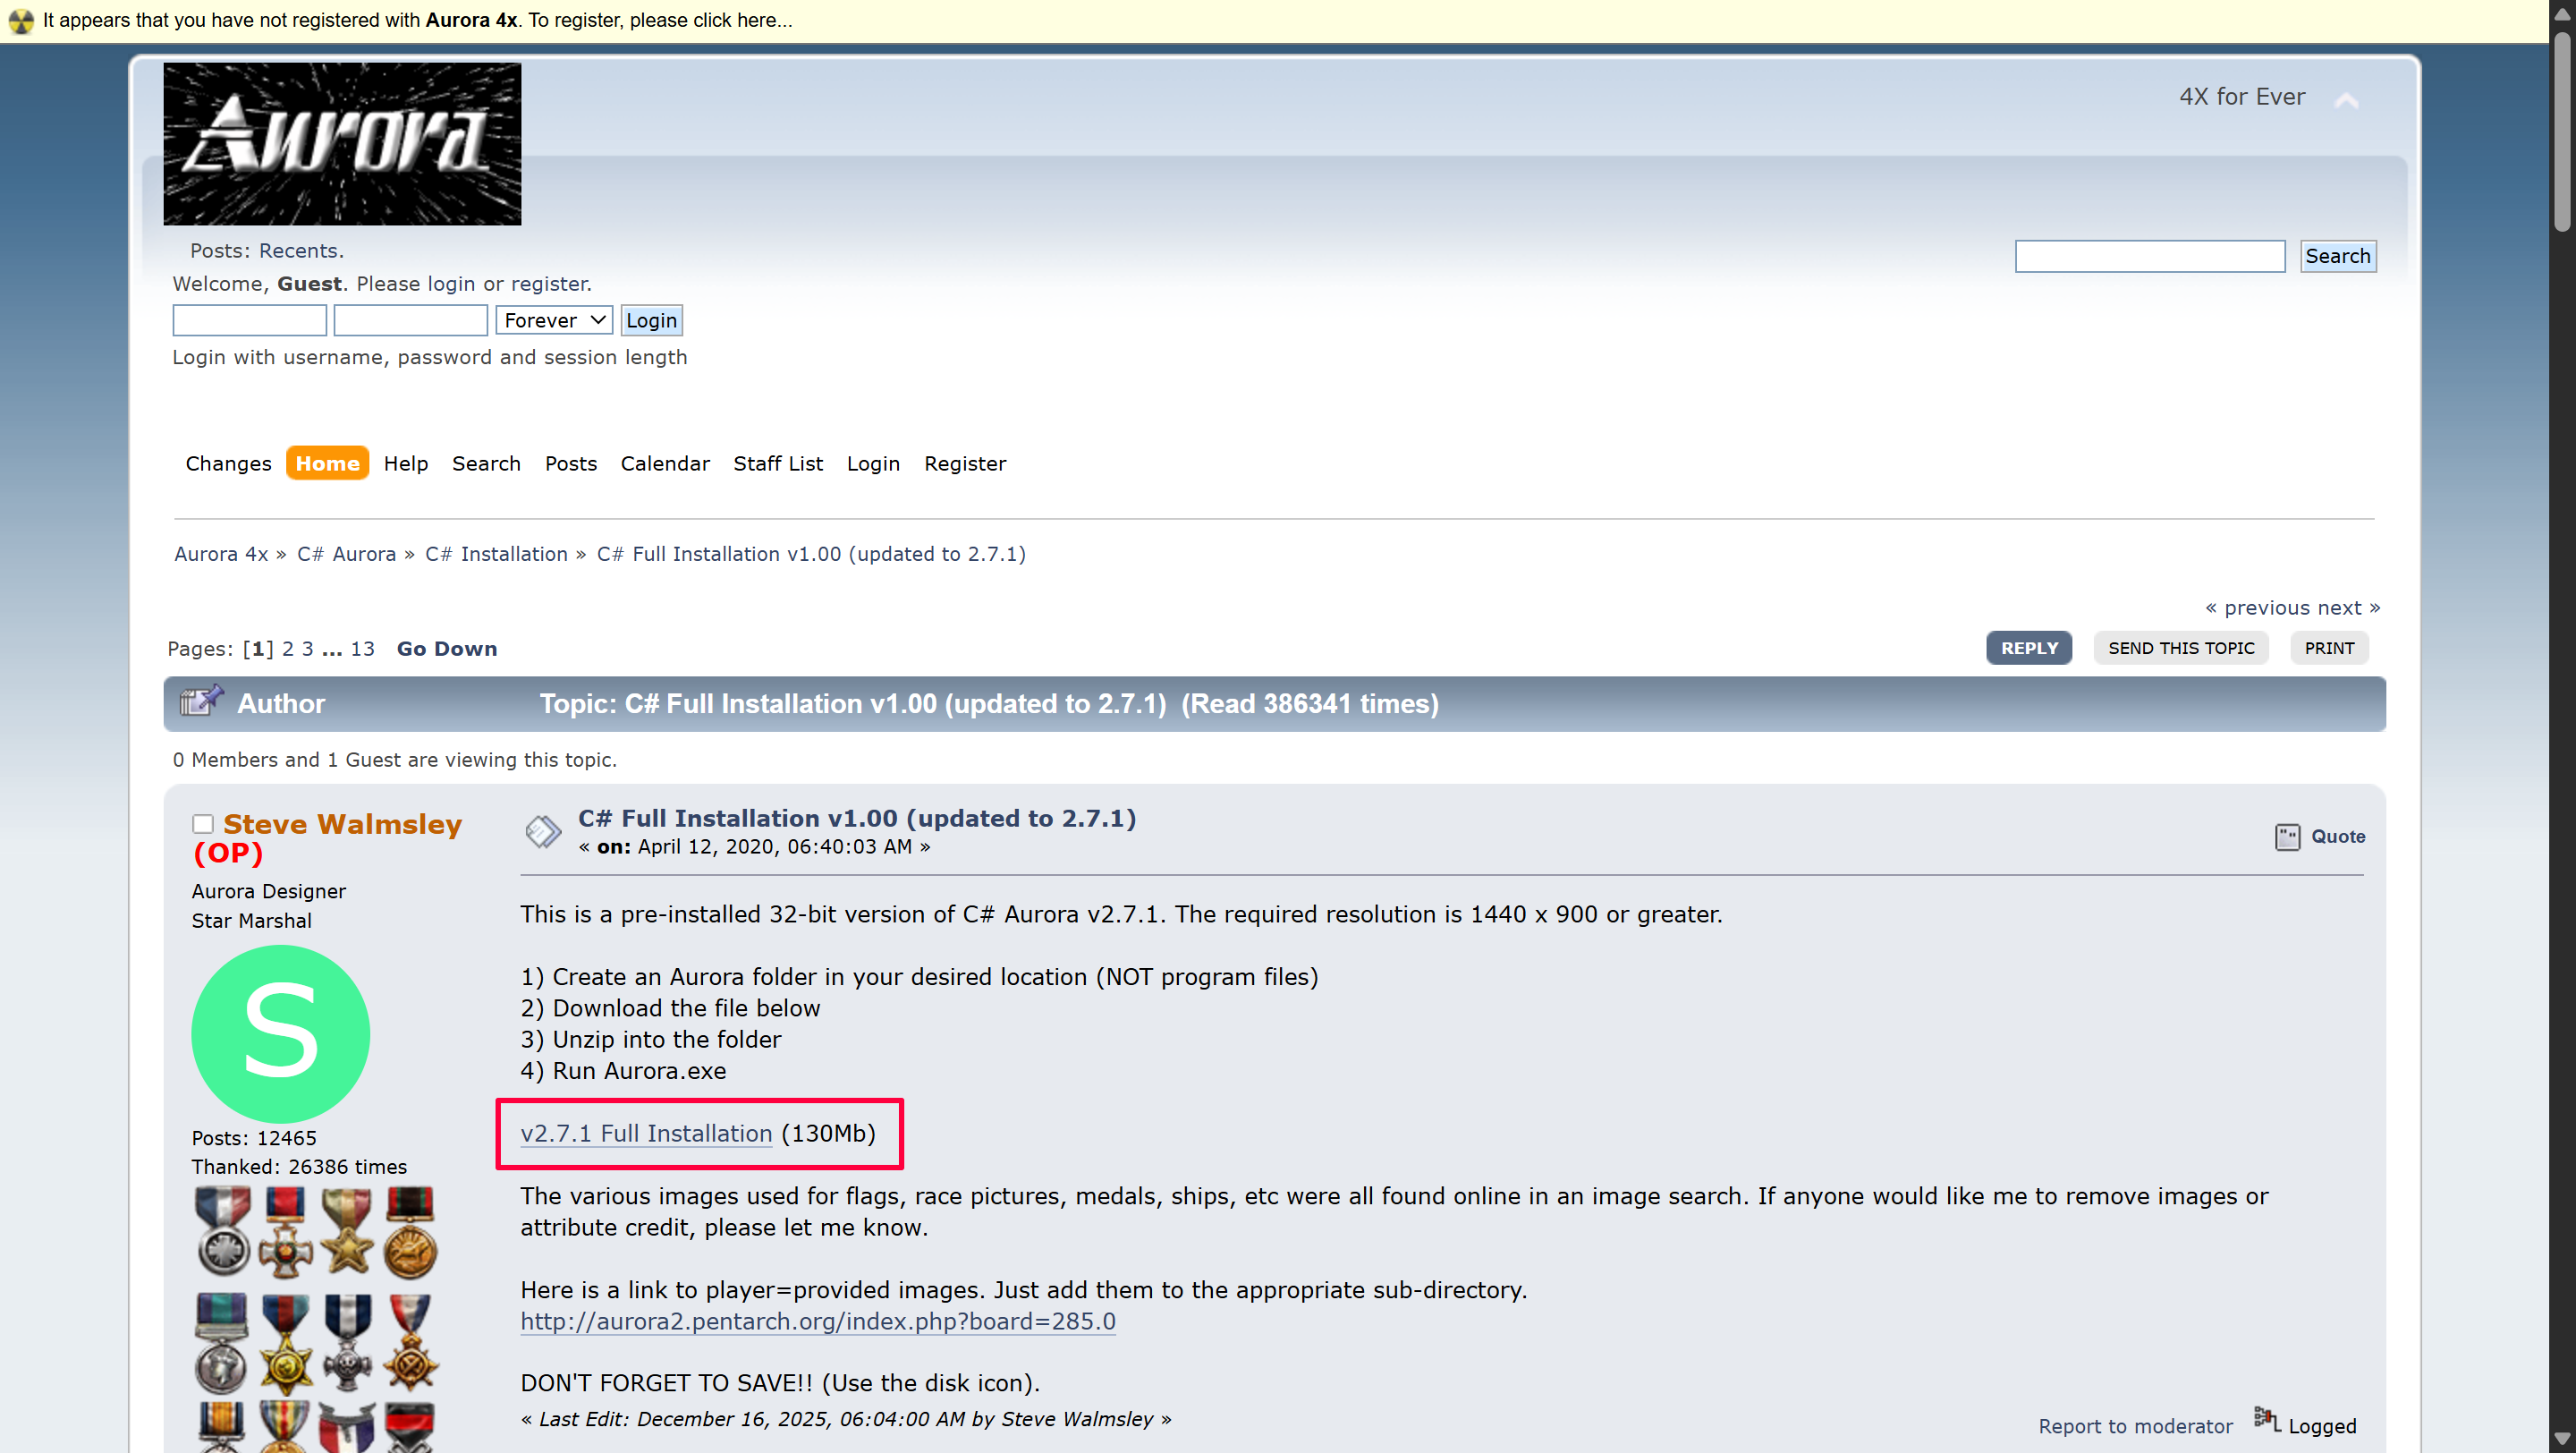Collapse header using upshrink arrow icon

click(2346, 100)
